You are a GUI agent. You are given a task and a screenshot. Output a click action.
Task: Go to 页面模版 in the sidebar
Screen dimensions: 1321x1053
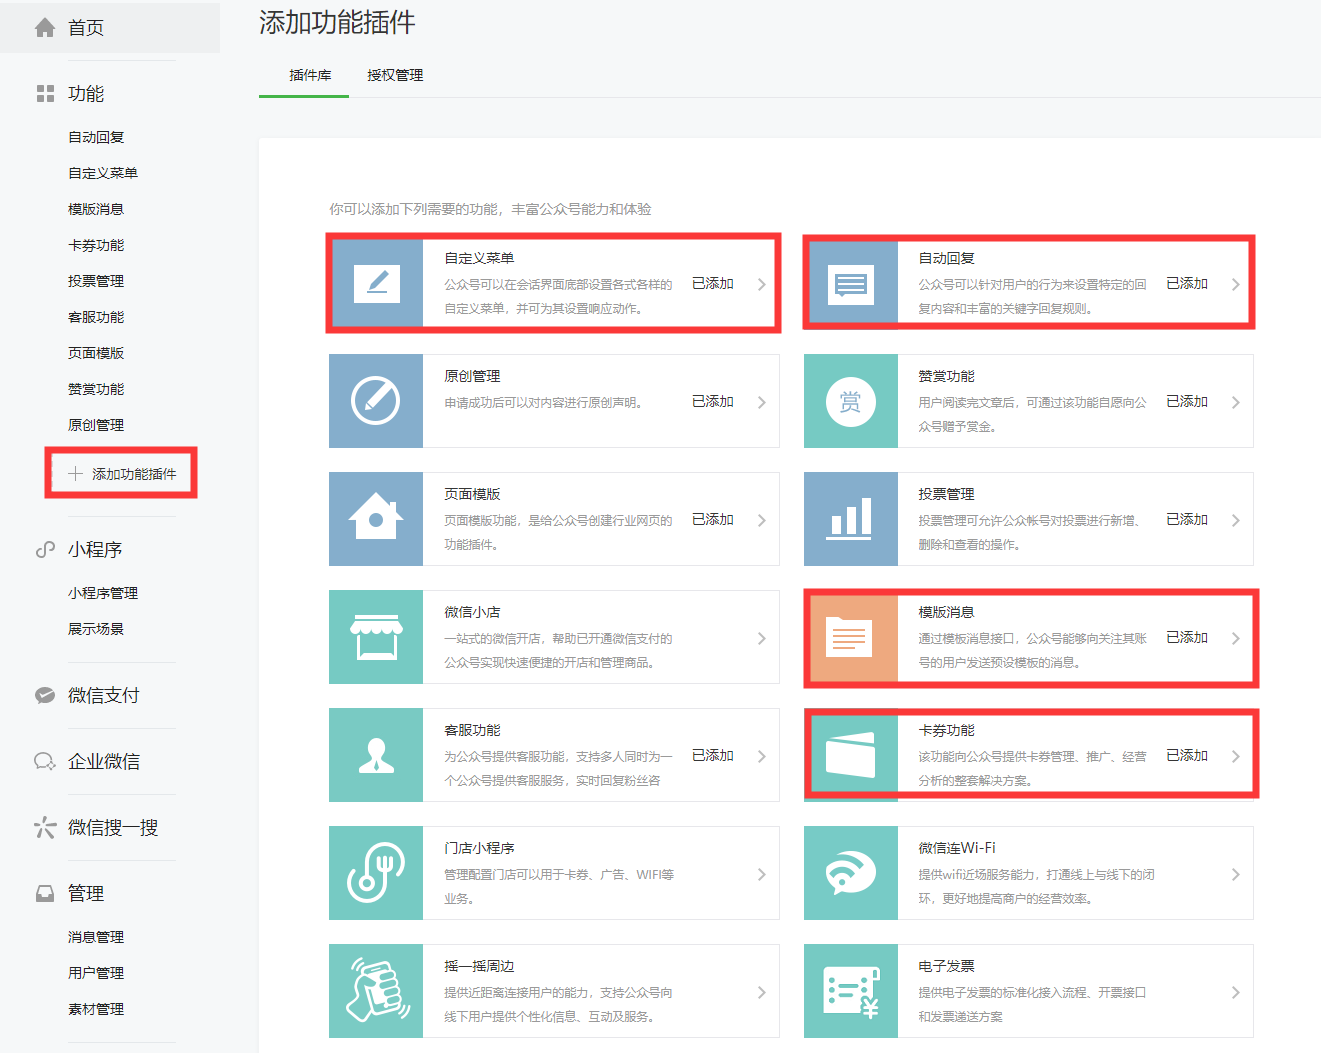click(96, 353)
